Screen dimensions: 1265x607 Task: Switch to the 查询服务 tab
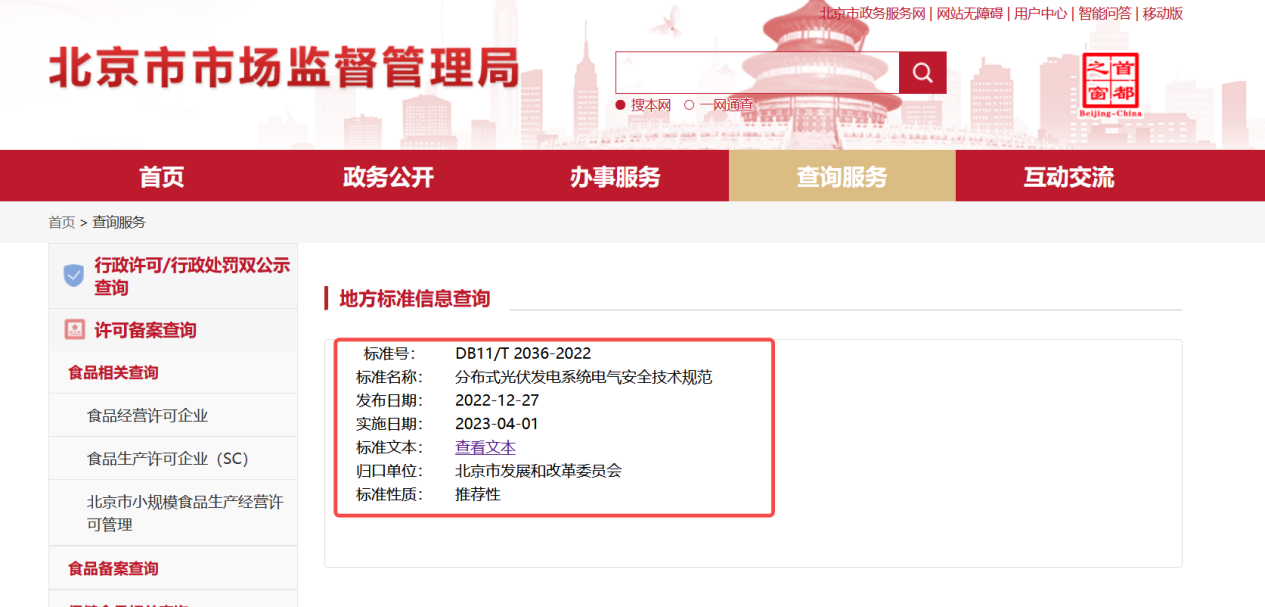(841, 175)
